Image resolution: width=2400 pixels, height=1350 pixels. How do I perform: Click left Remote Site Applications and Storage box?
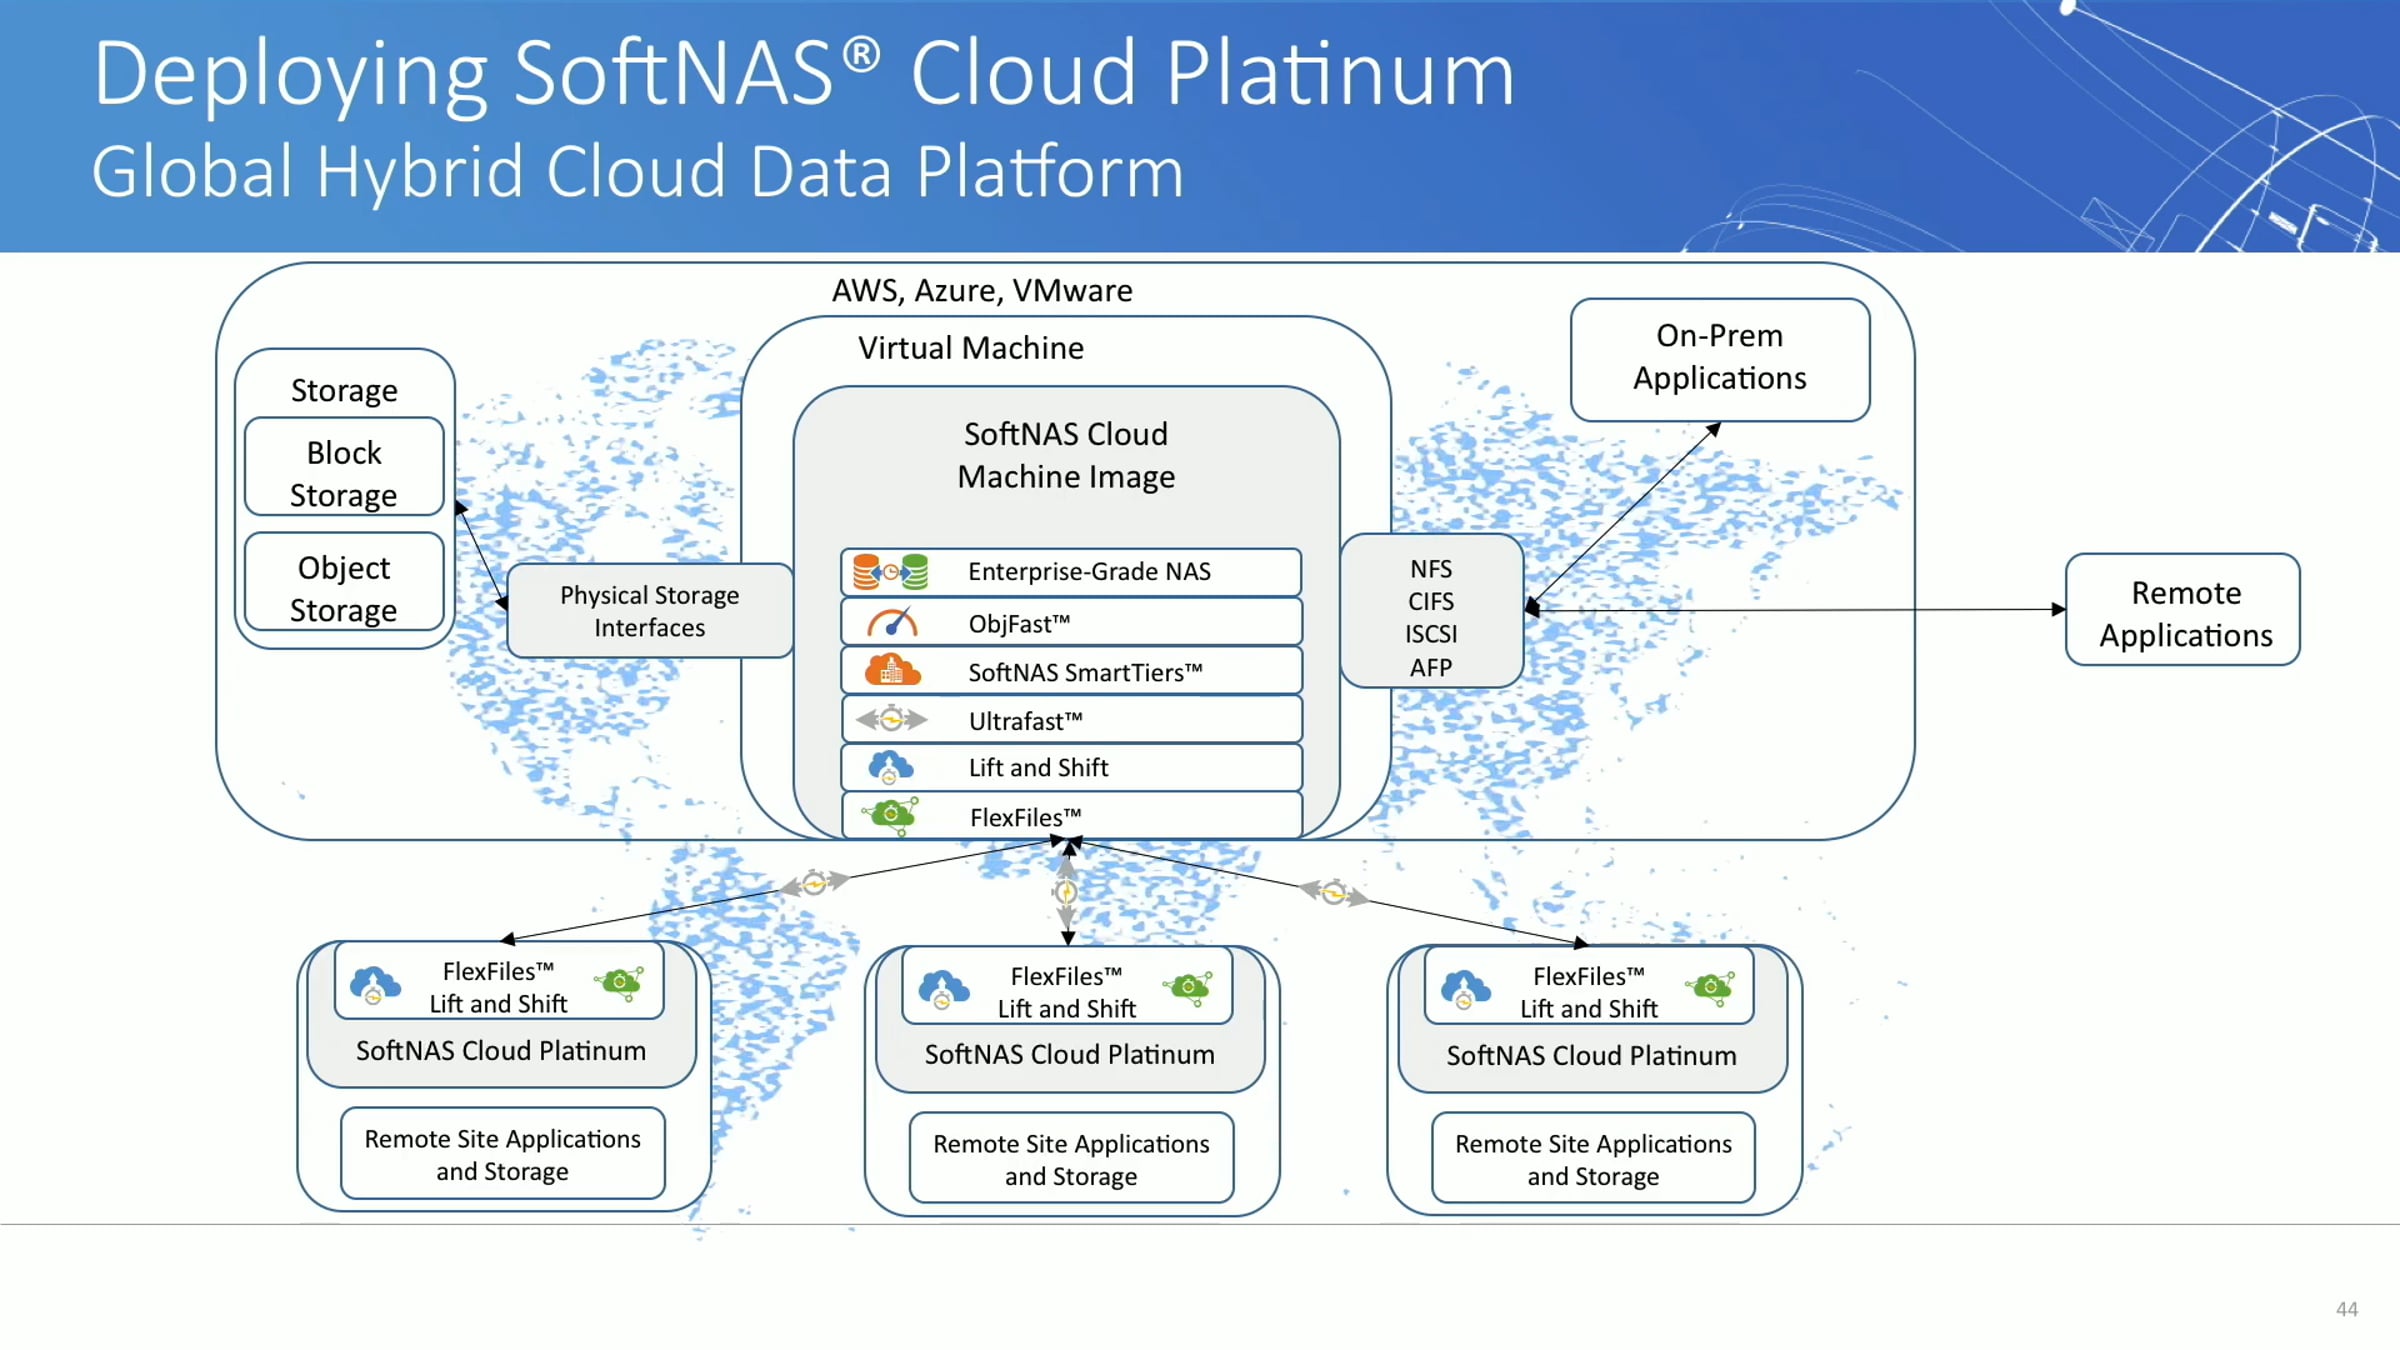503,1154
